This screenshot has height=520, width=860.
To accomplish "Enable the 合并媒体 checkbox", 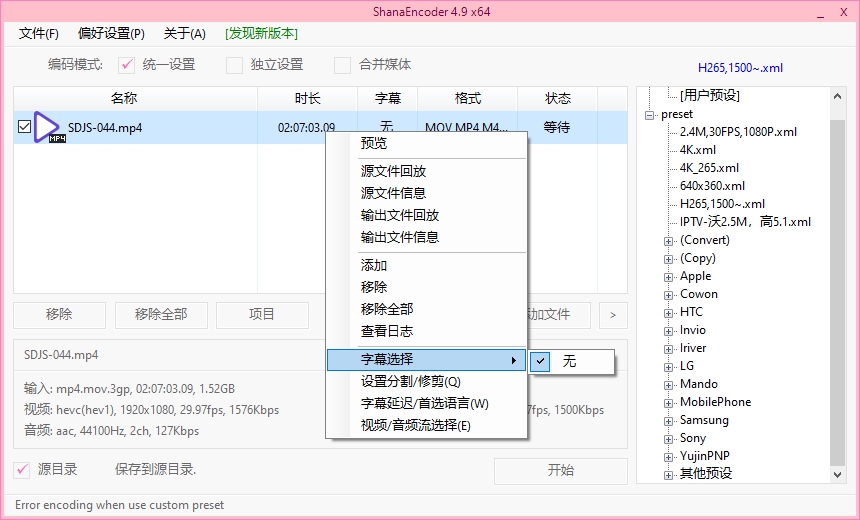I will pos(342,65).
